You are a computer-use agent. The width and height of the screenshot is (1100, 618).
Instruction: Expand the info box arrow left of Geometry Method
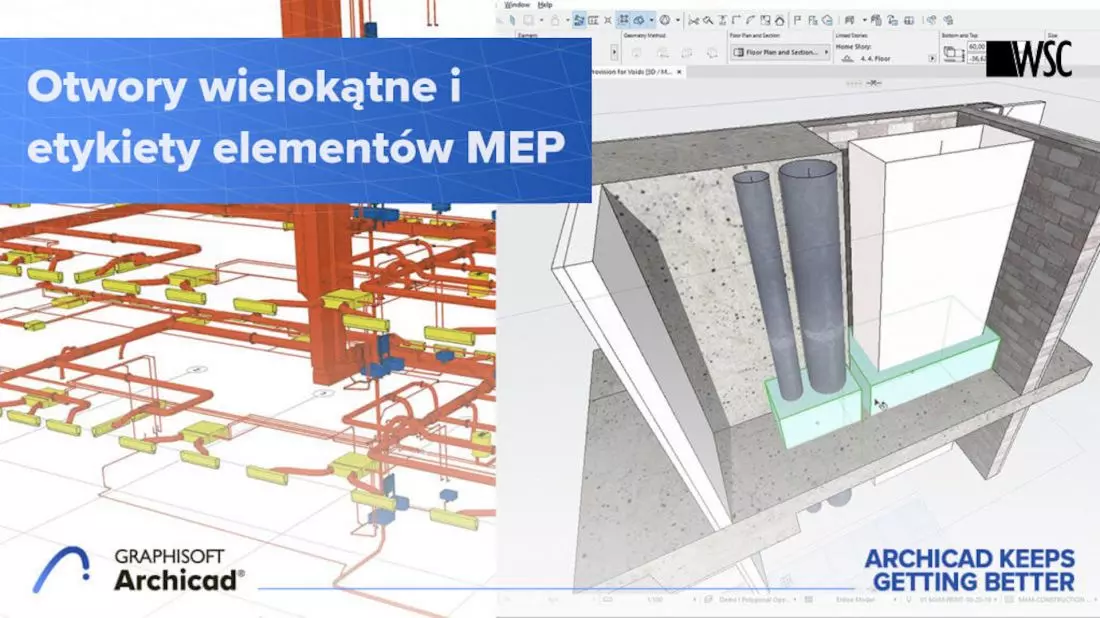[x=614, y=52]
